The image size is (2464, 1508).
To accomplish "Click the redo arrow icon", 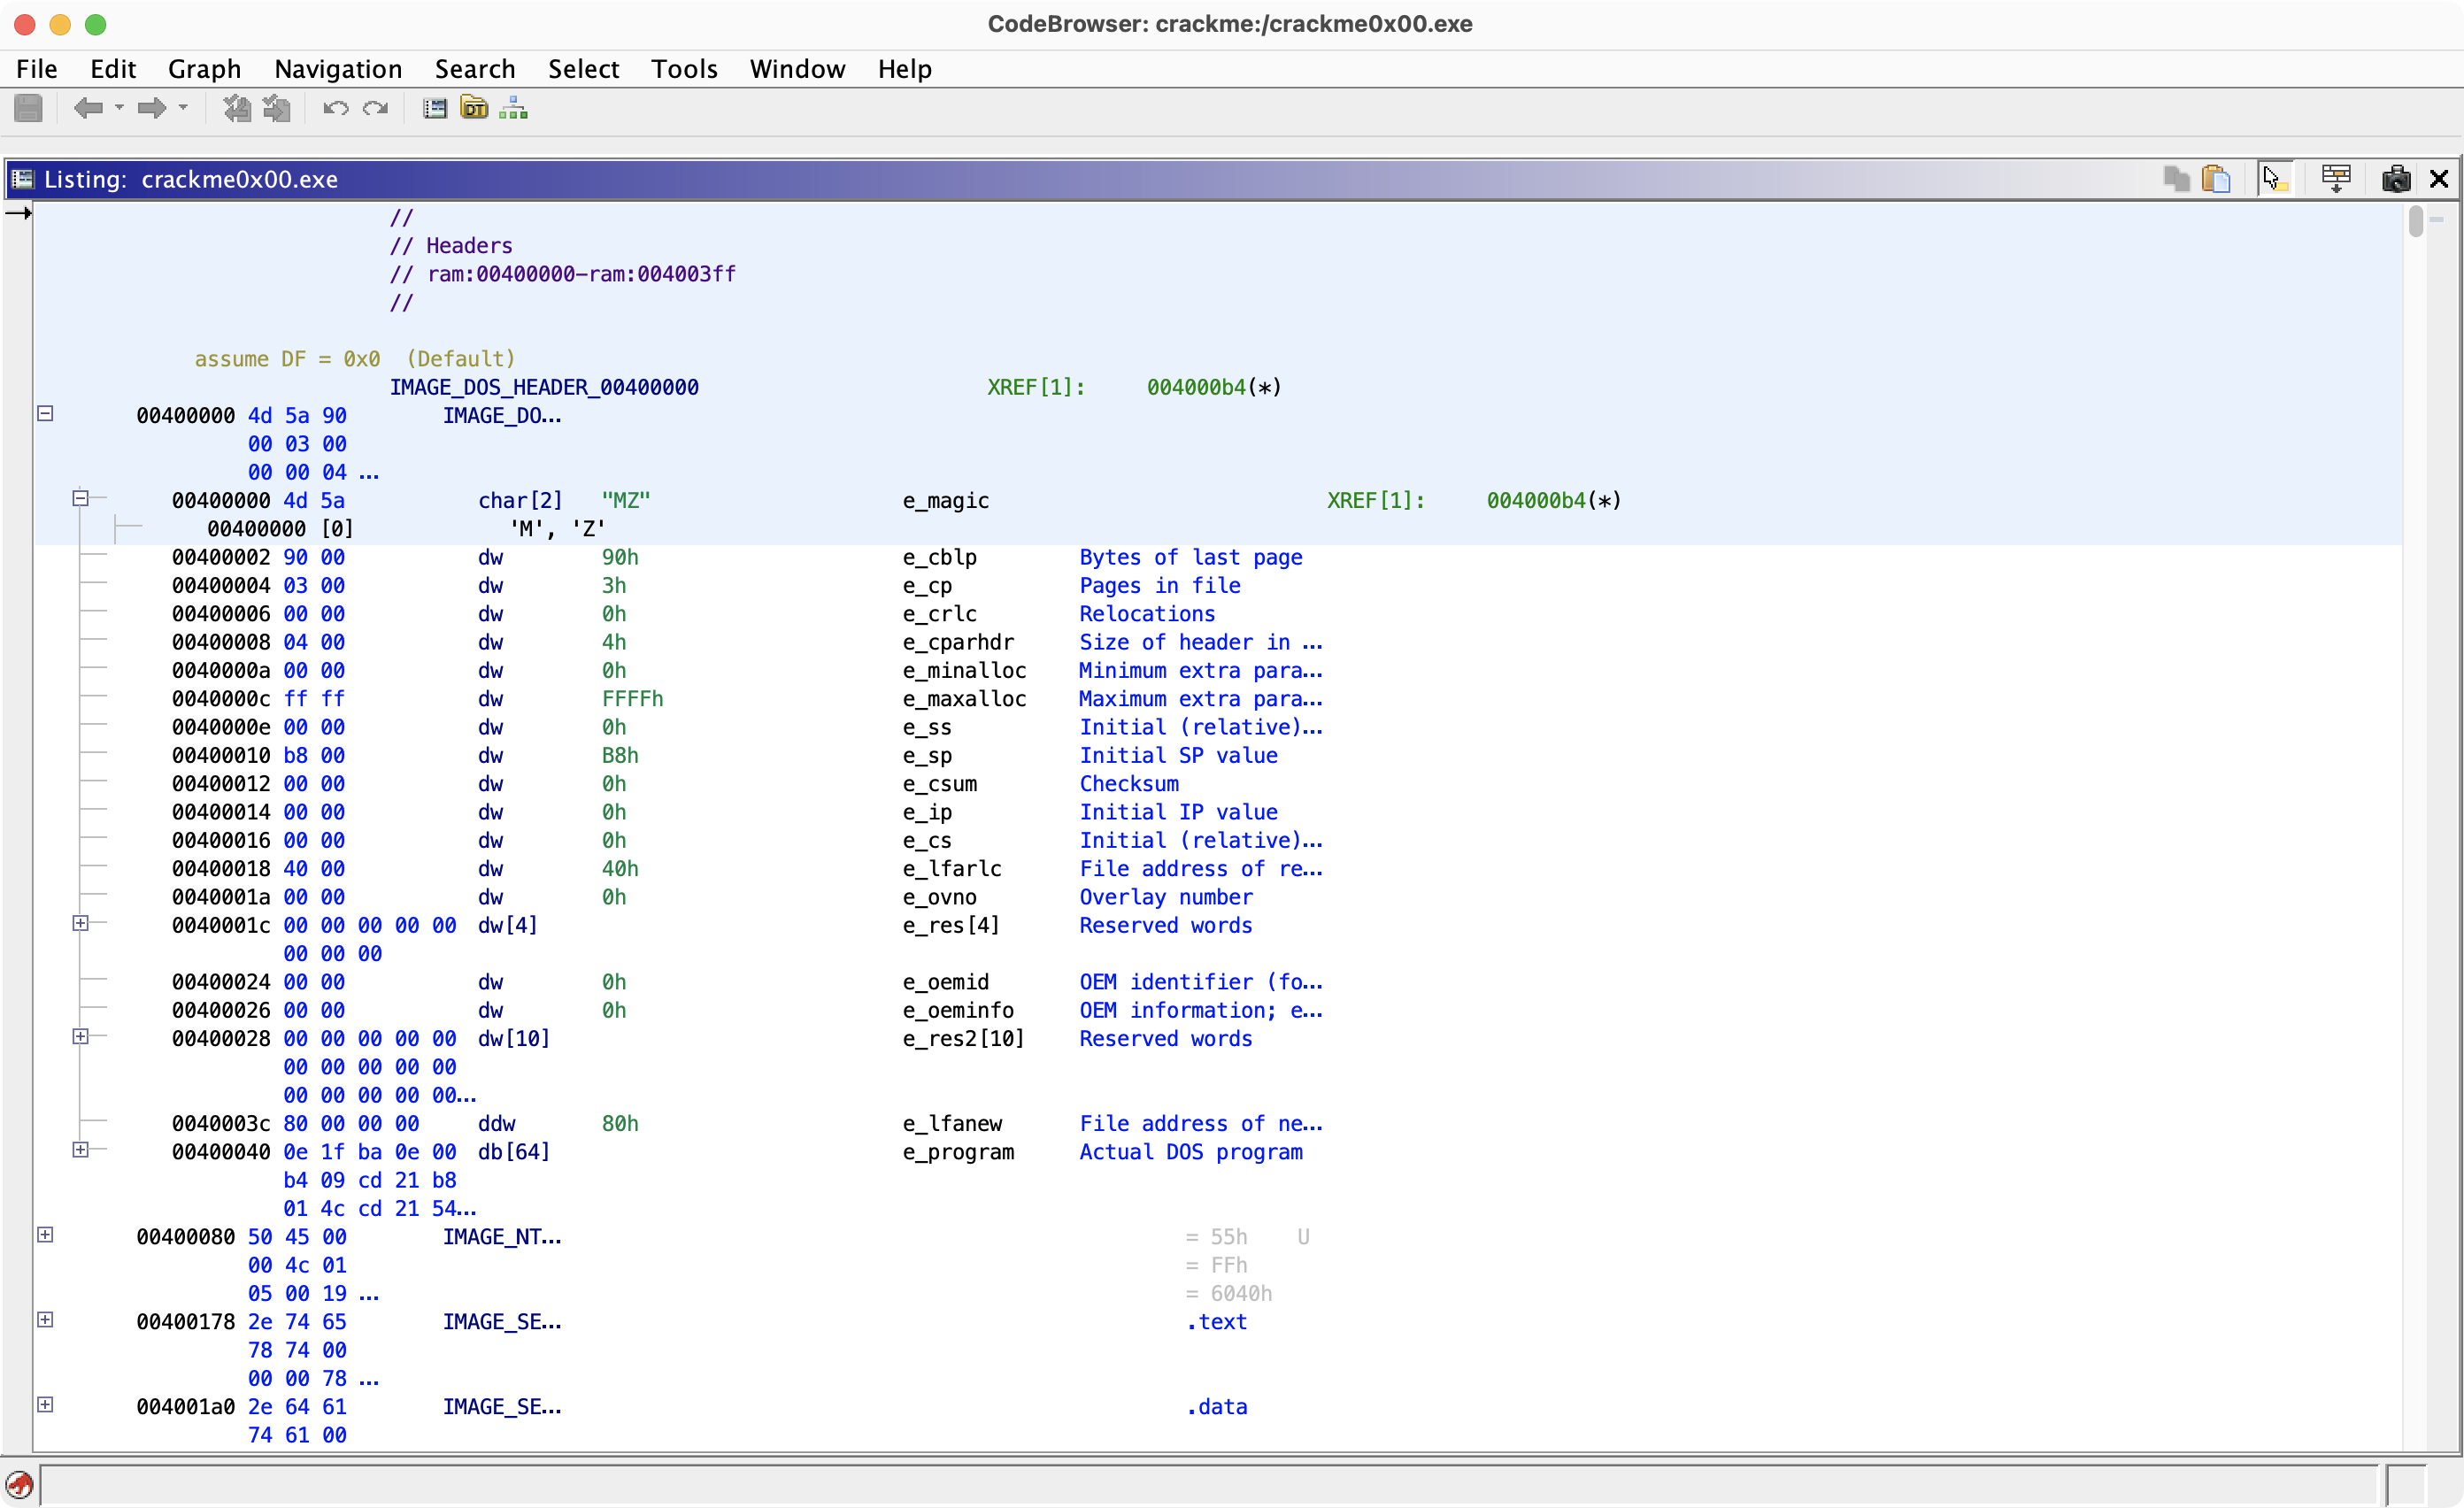I will [375, 108].
